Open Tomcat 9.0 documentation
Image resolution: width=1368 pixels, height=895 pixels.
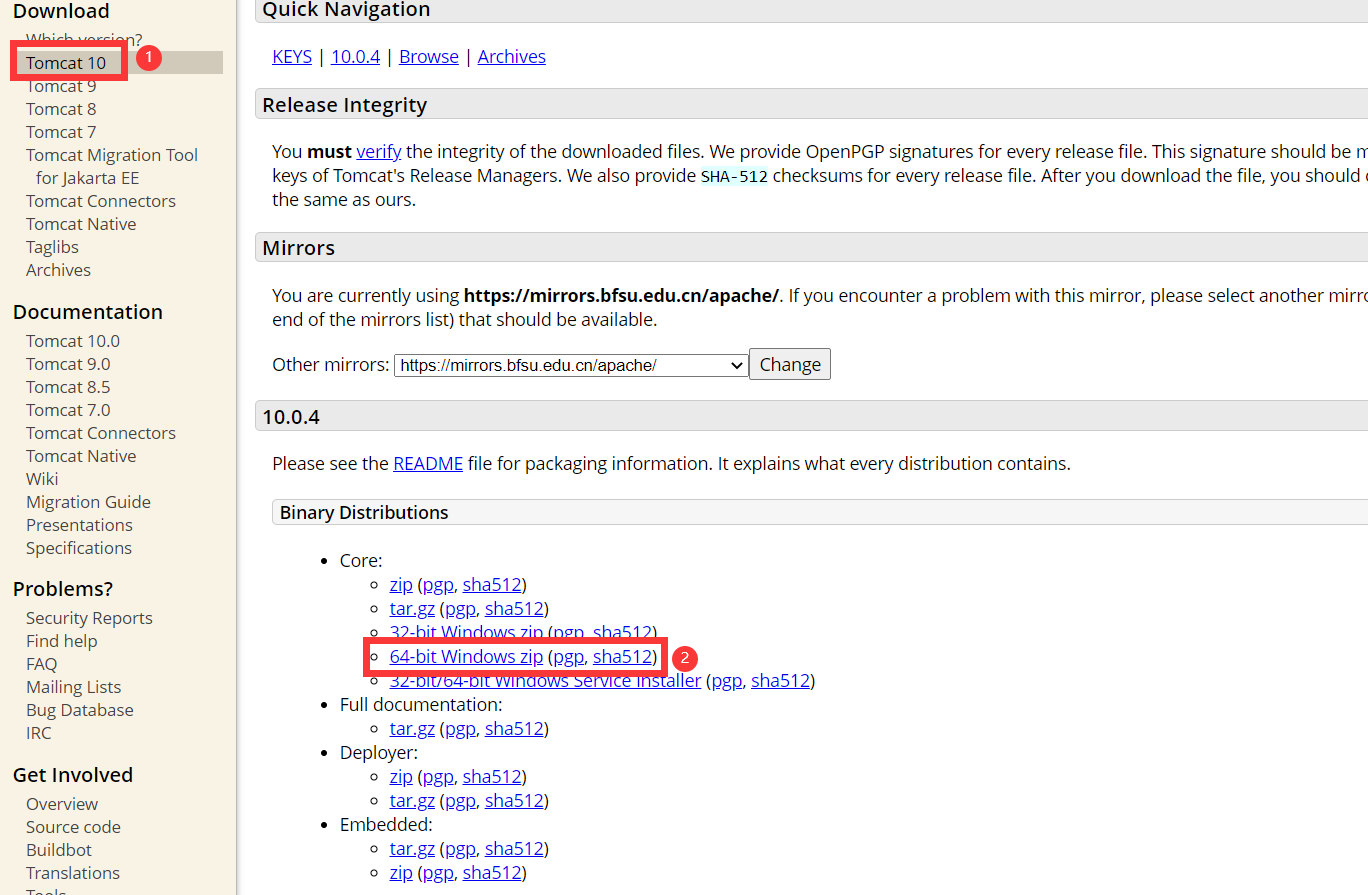68,364
